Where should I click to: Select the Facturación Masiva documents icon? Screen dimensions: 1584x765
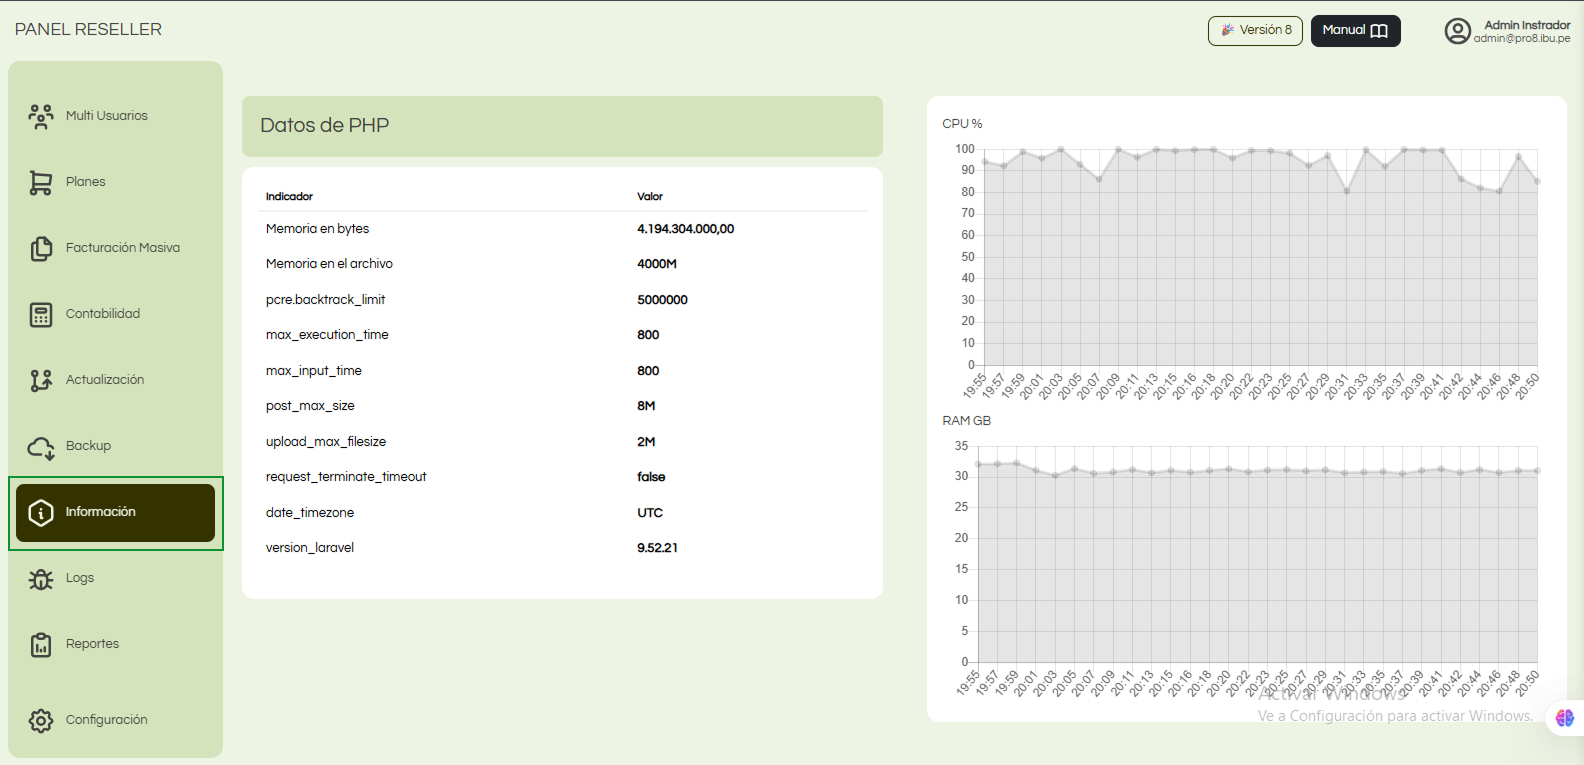pyautogui.click(x=41, y=248)
